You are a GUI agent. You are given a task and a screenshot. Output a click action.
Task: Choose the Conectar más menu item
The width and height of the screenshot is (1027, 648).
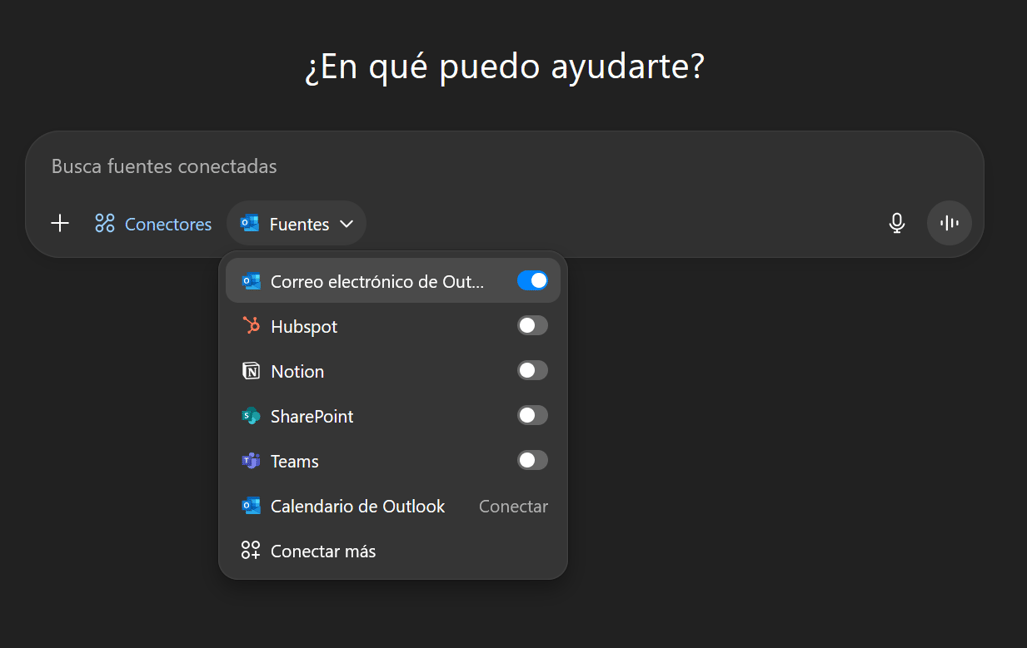(323, 551)
